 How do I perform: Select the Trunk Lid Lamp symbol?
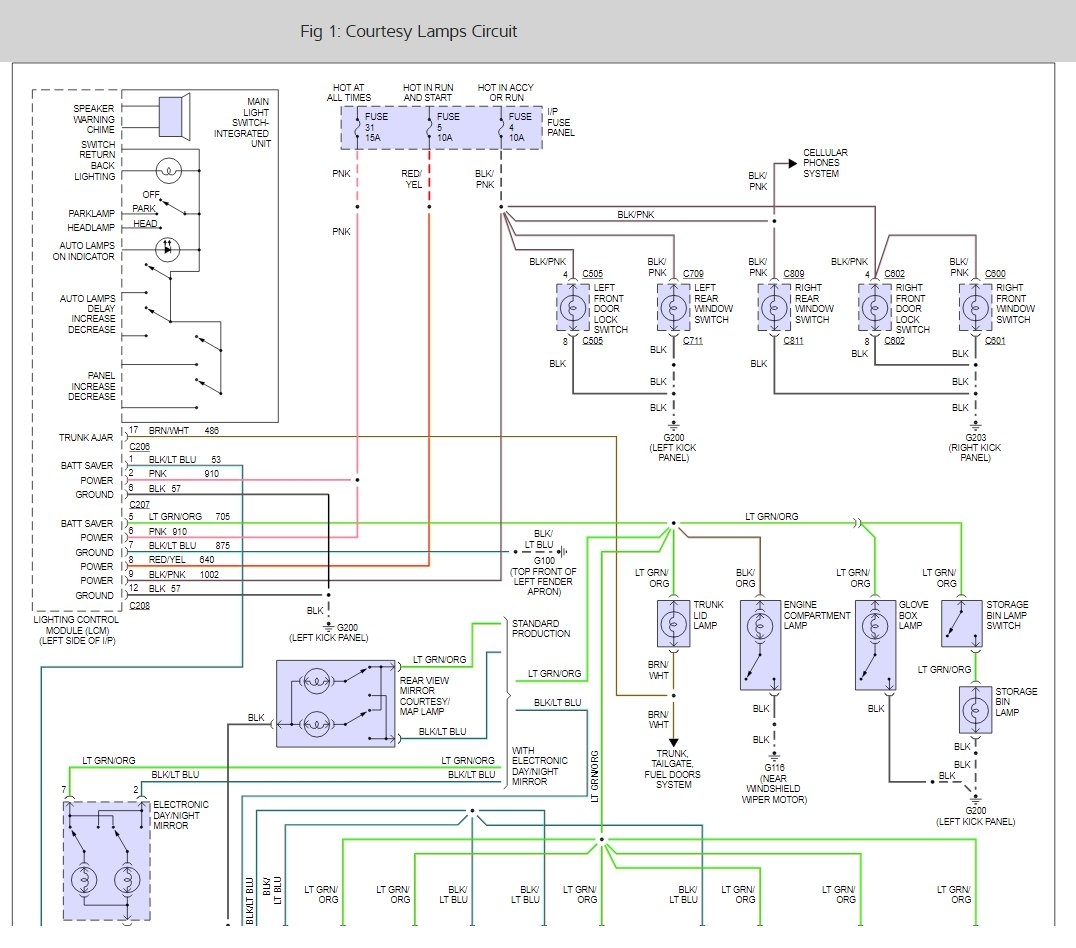pyautogui.click(x=672, y=623)
